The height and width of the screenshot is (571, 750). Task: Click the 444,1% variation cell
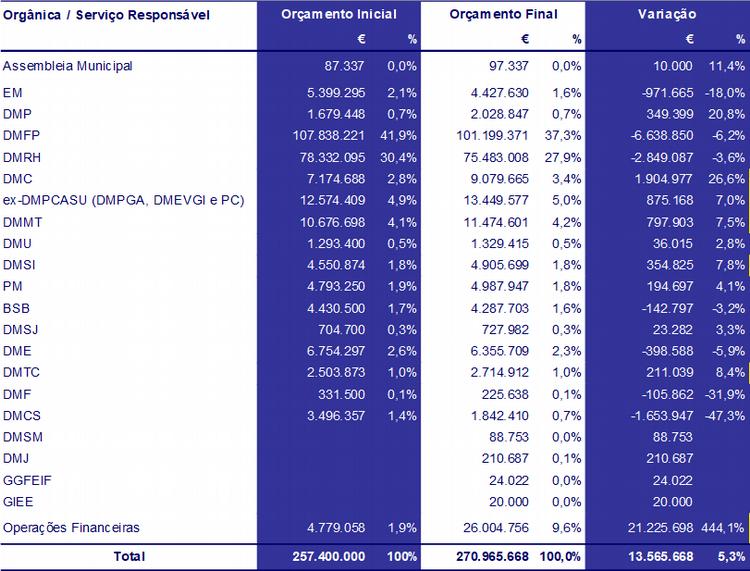(725, 527)
